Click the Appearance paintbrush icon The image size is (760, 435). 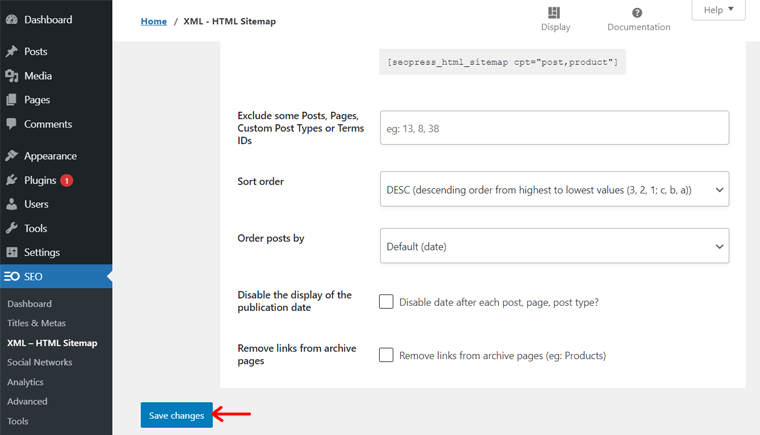12,156
